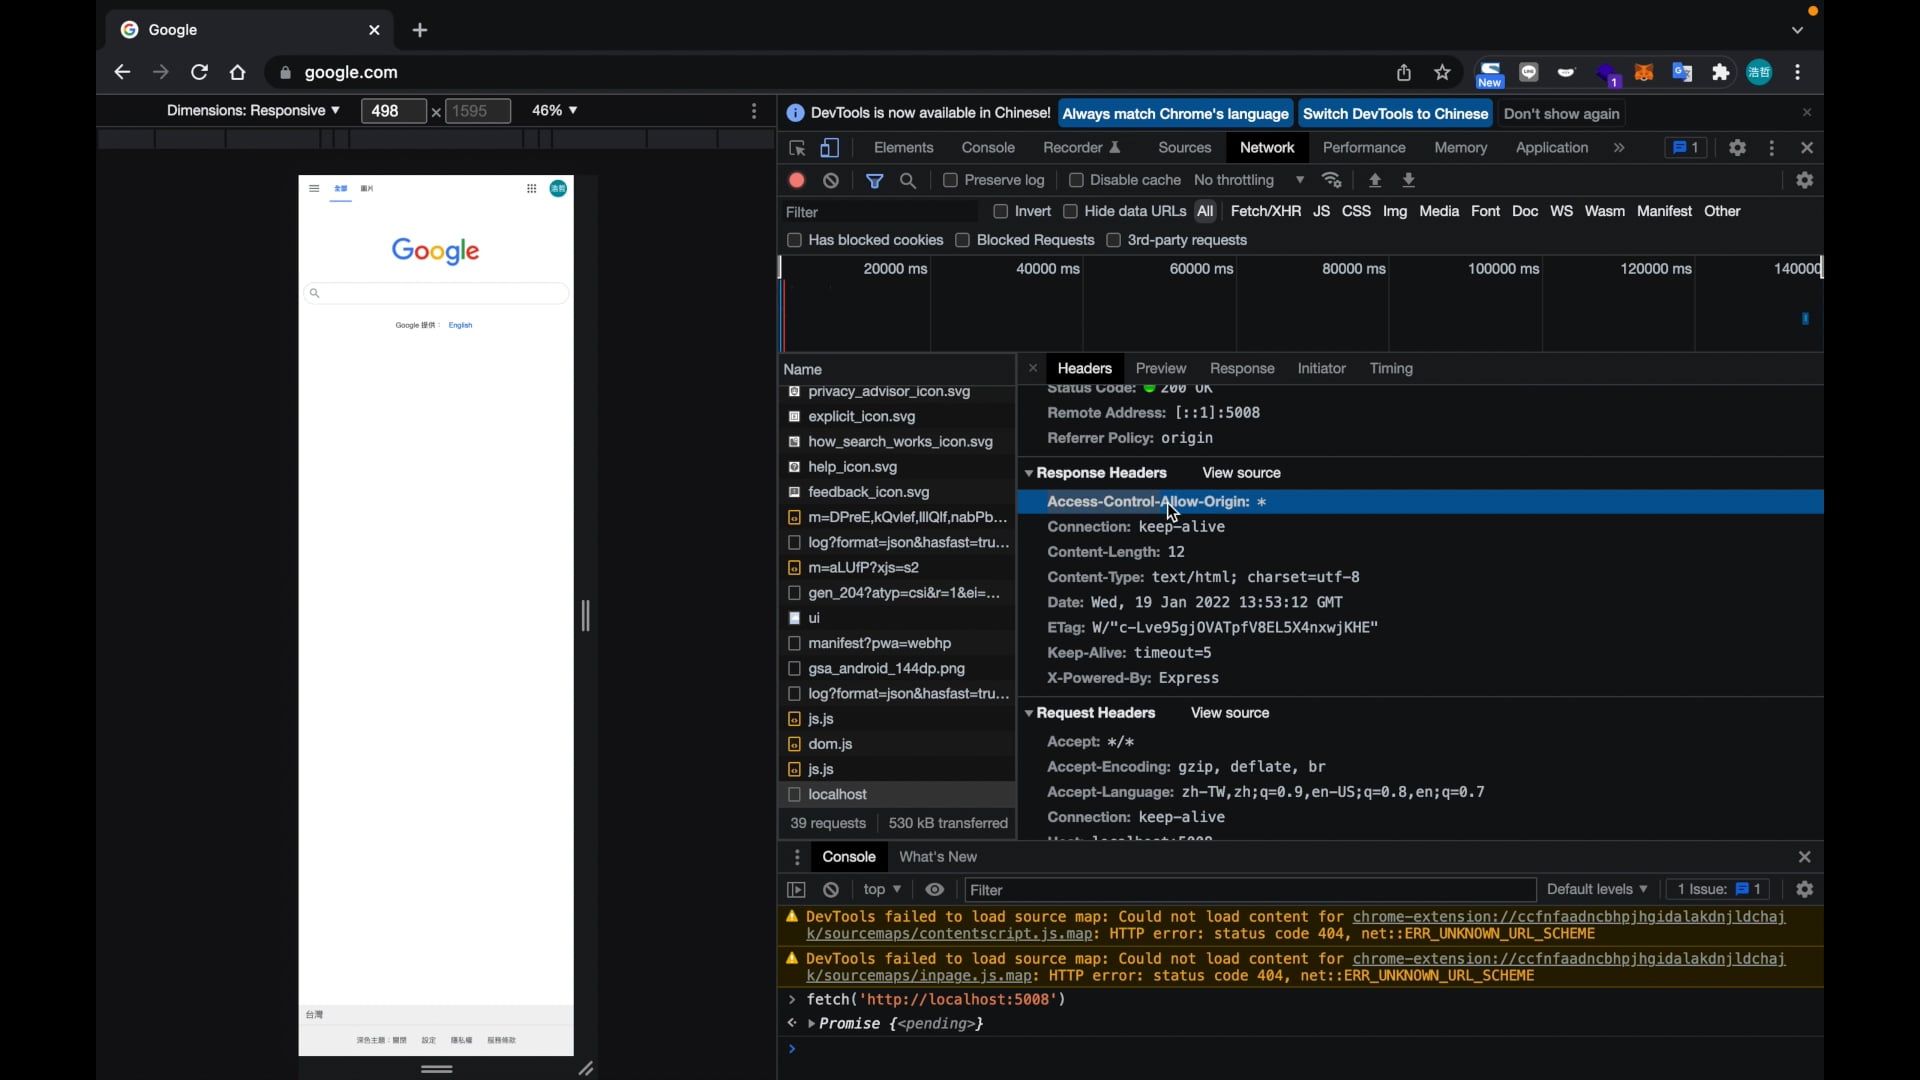Clear the network log
The height and width of the screenshot is (1080, 1920).
(x=831, y=181)
